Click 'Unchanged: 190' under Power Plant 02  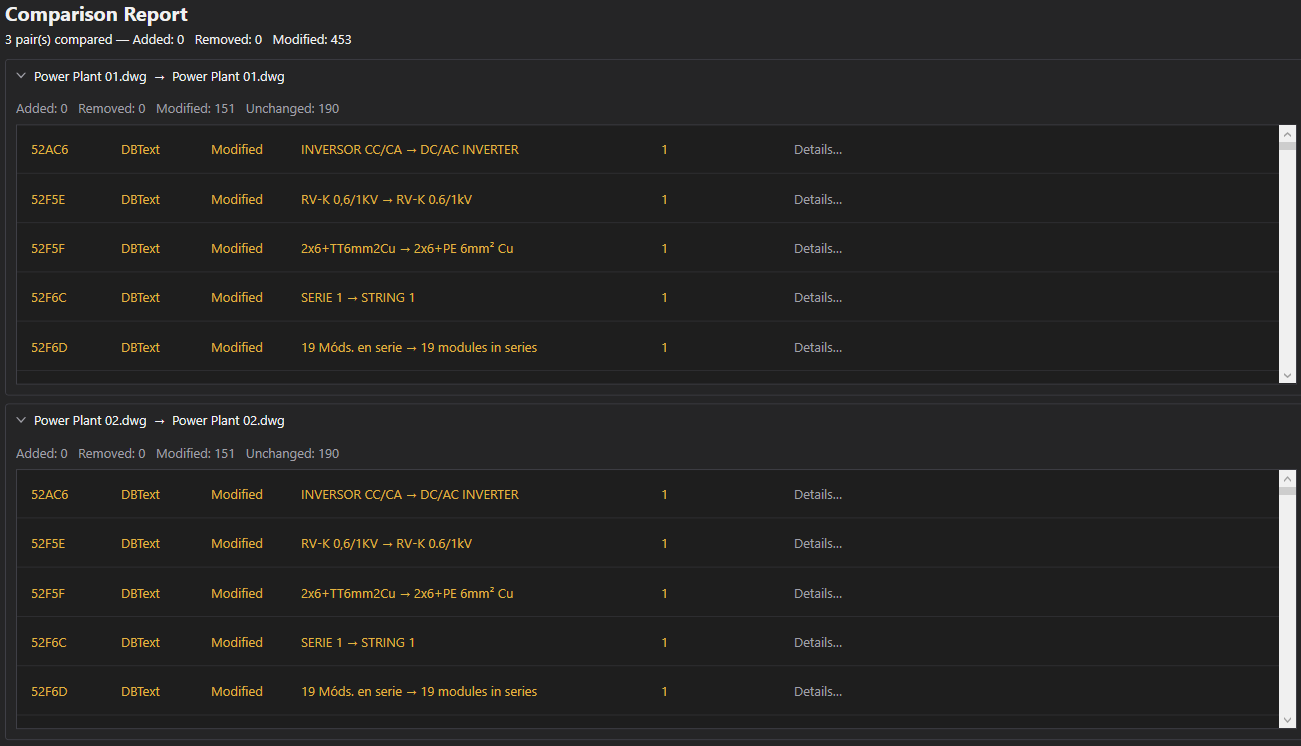[x=292, y=453]
